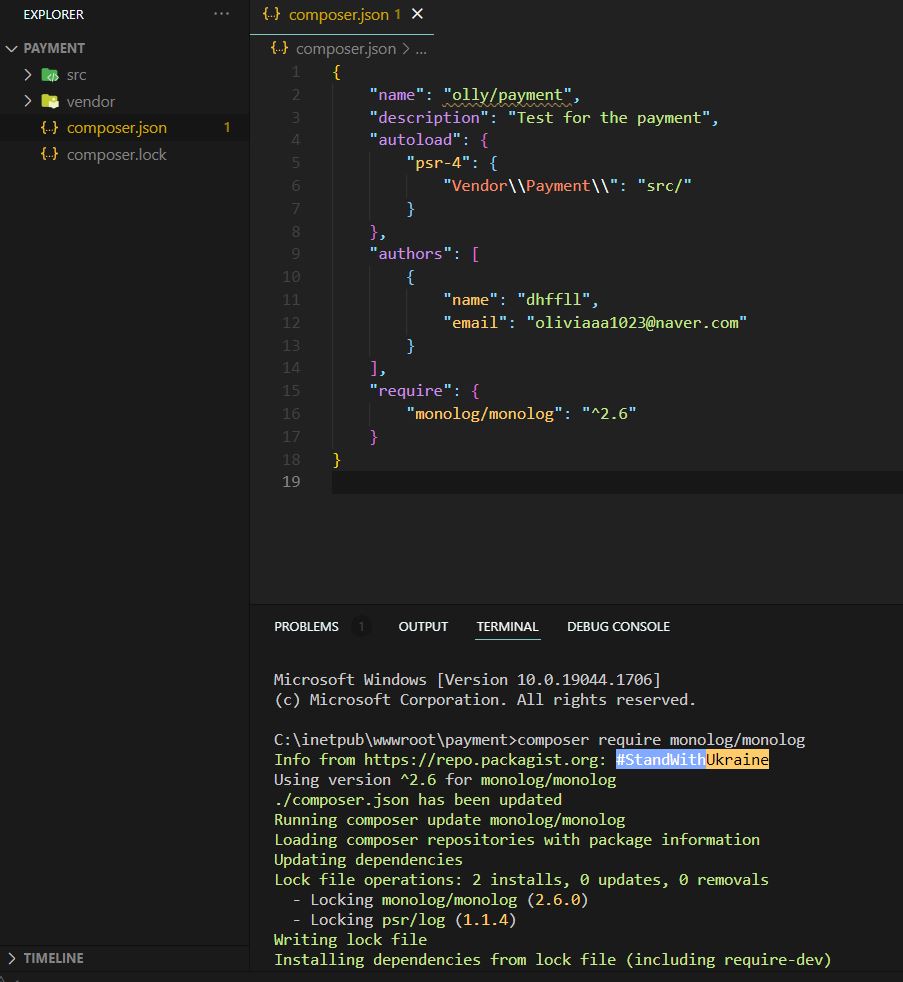Click the 'Writing lock file' terminal line
This screenshot has width=903, height=982.
350,939
